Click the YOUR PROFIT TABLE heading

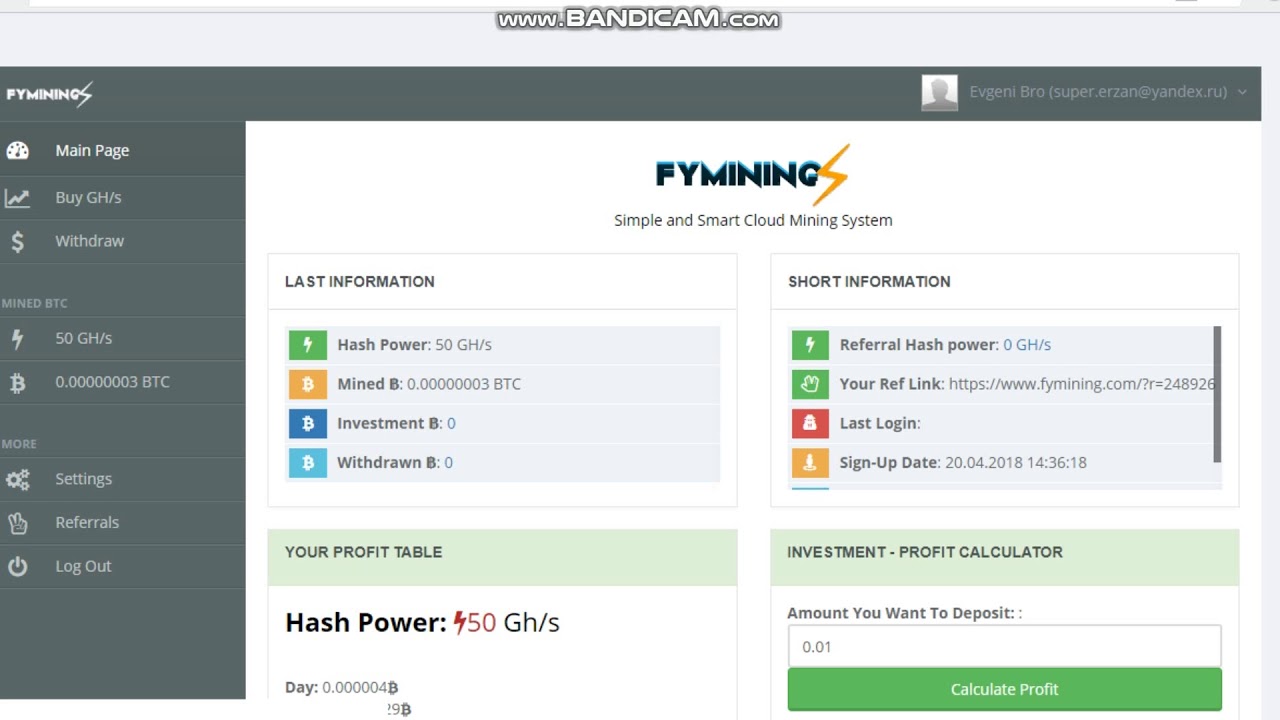click(363, 552)
